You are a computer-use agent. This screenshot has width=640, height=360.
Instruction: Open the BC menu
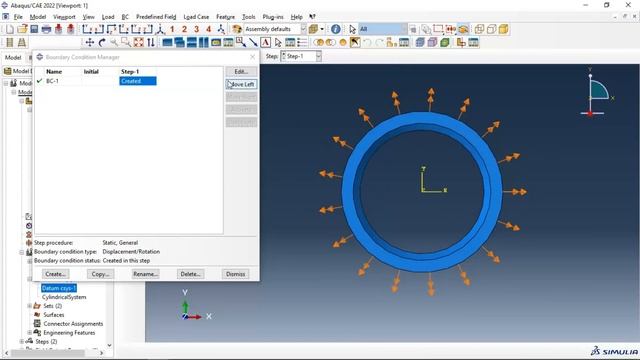[125, 17]
